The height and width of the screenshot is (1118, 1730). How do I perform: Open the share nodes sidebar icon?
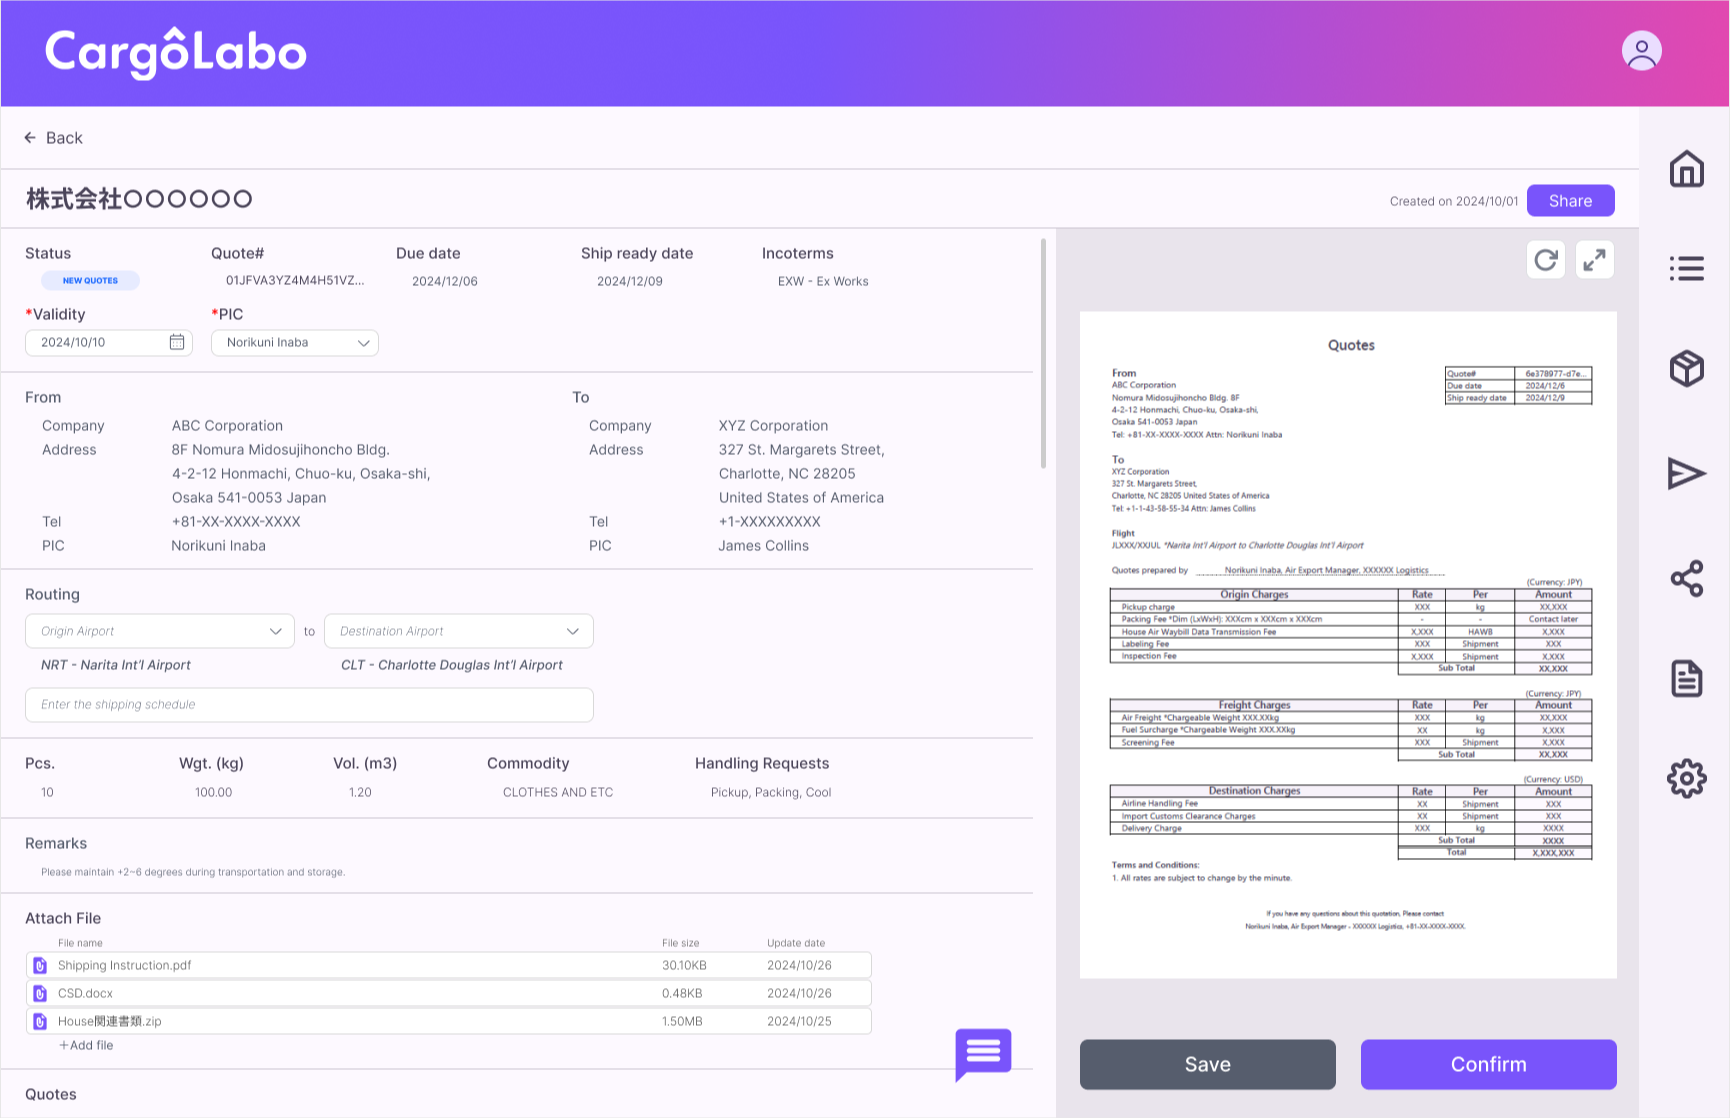(1686, 578)
